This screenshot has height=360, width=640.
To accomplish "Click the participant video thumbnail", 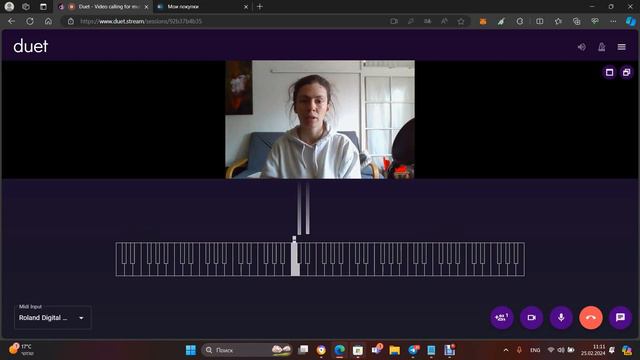I will 320,120.
